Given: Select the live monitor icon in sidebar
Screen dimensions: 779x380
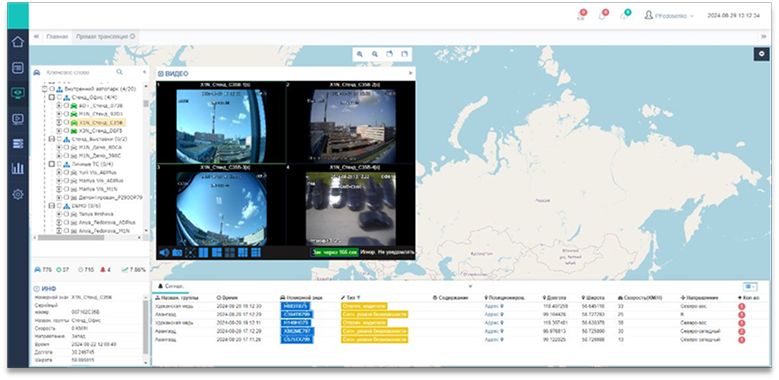Looking at the screenshot, I should click(x=18, y=93).
